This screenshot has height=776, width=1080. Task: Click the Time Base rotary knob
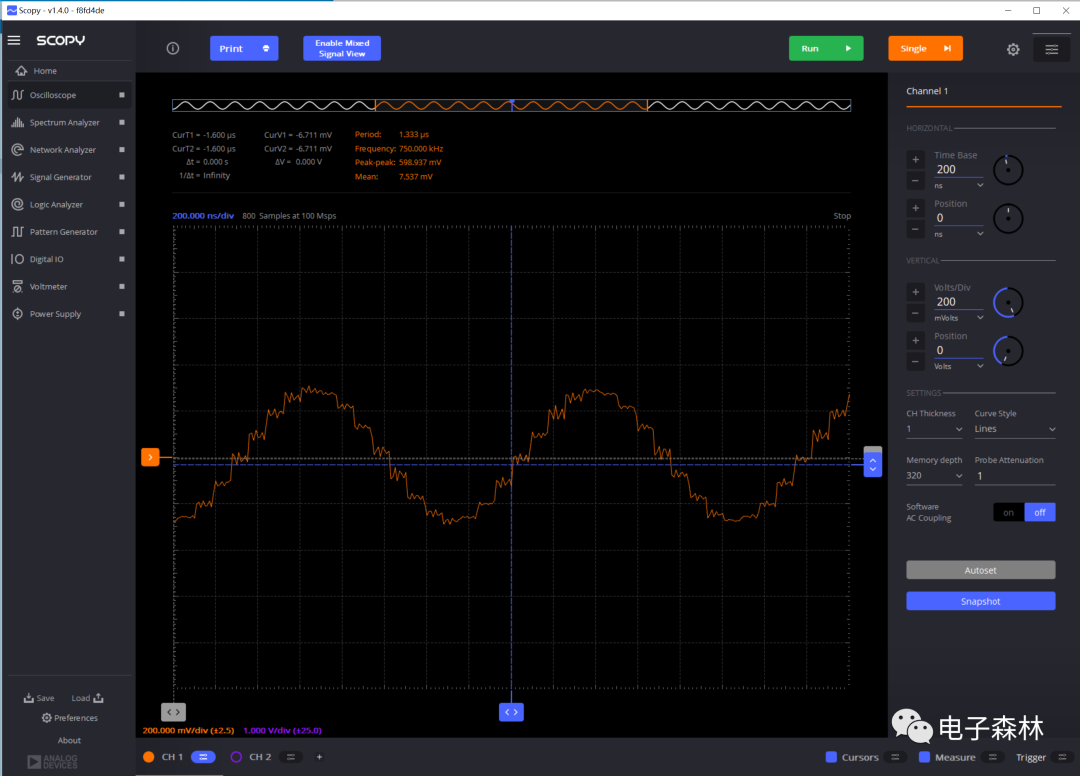point(1008,170)
